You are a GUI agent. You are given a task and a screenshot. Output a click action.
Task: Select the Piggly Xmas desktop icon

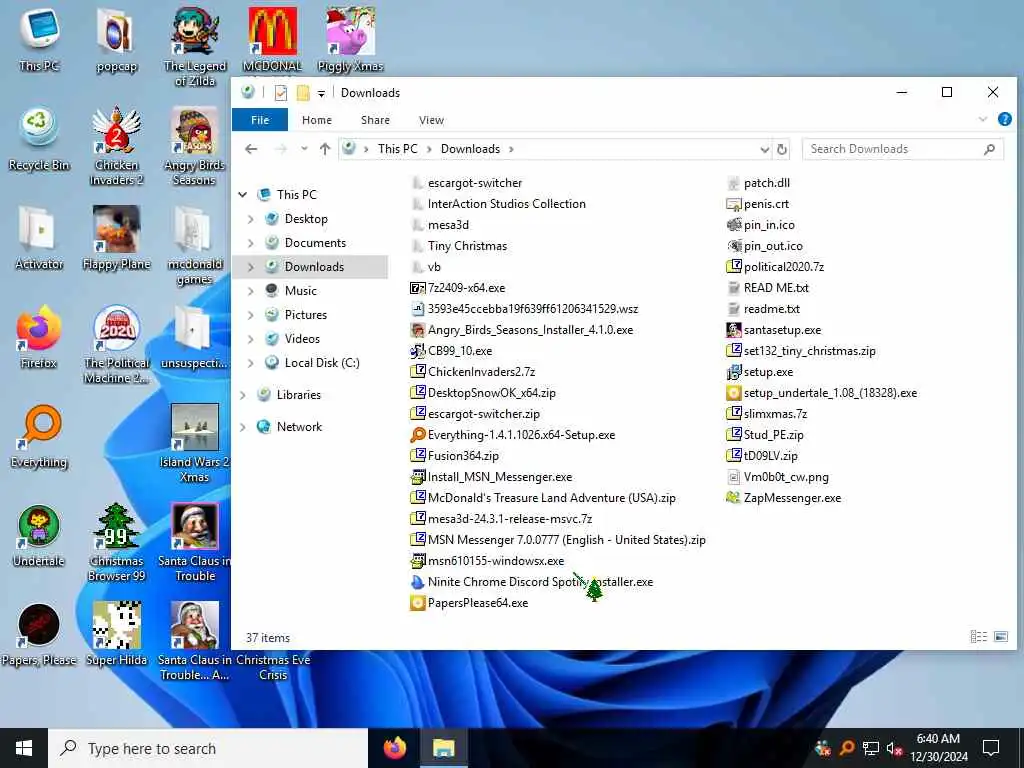pos(350,39)
